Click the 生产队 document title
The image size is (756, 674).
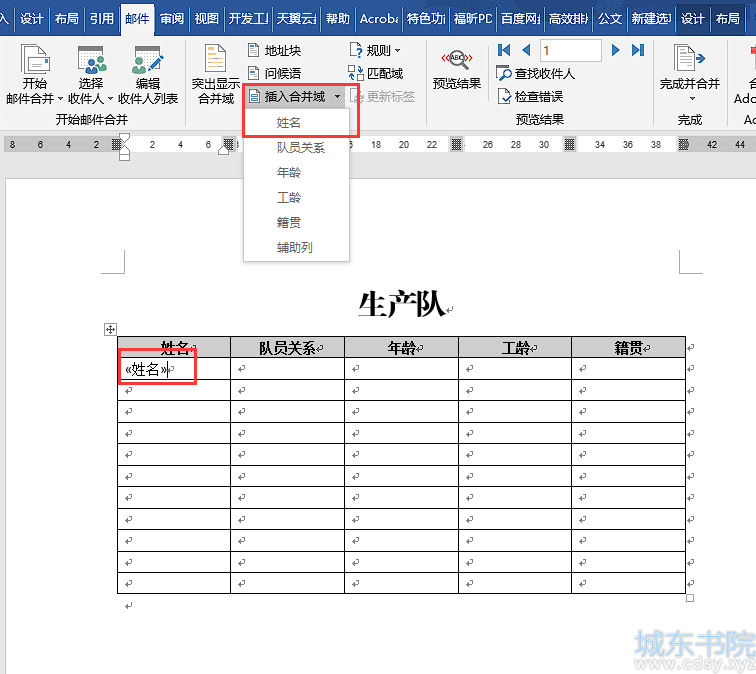401,304
